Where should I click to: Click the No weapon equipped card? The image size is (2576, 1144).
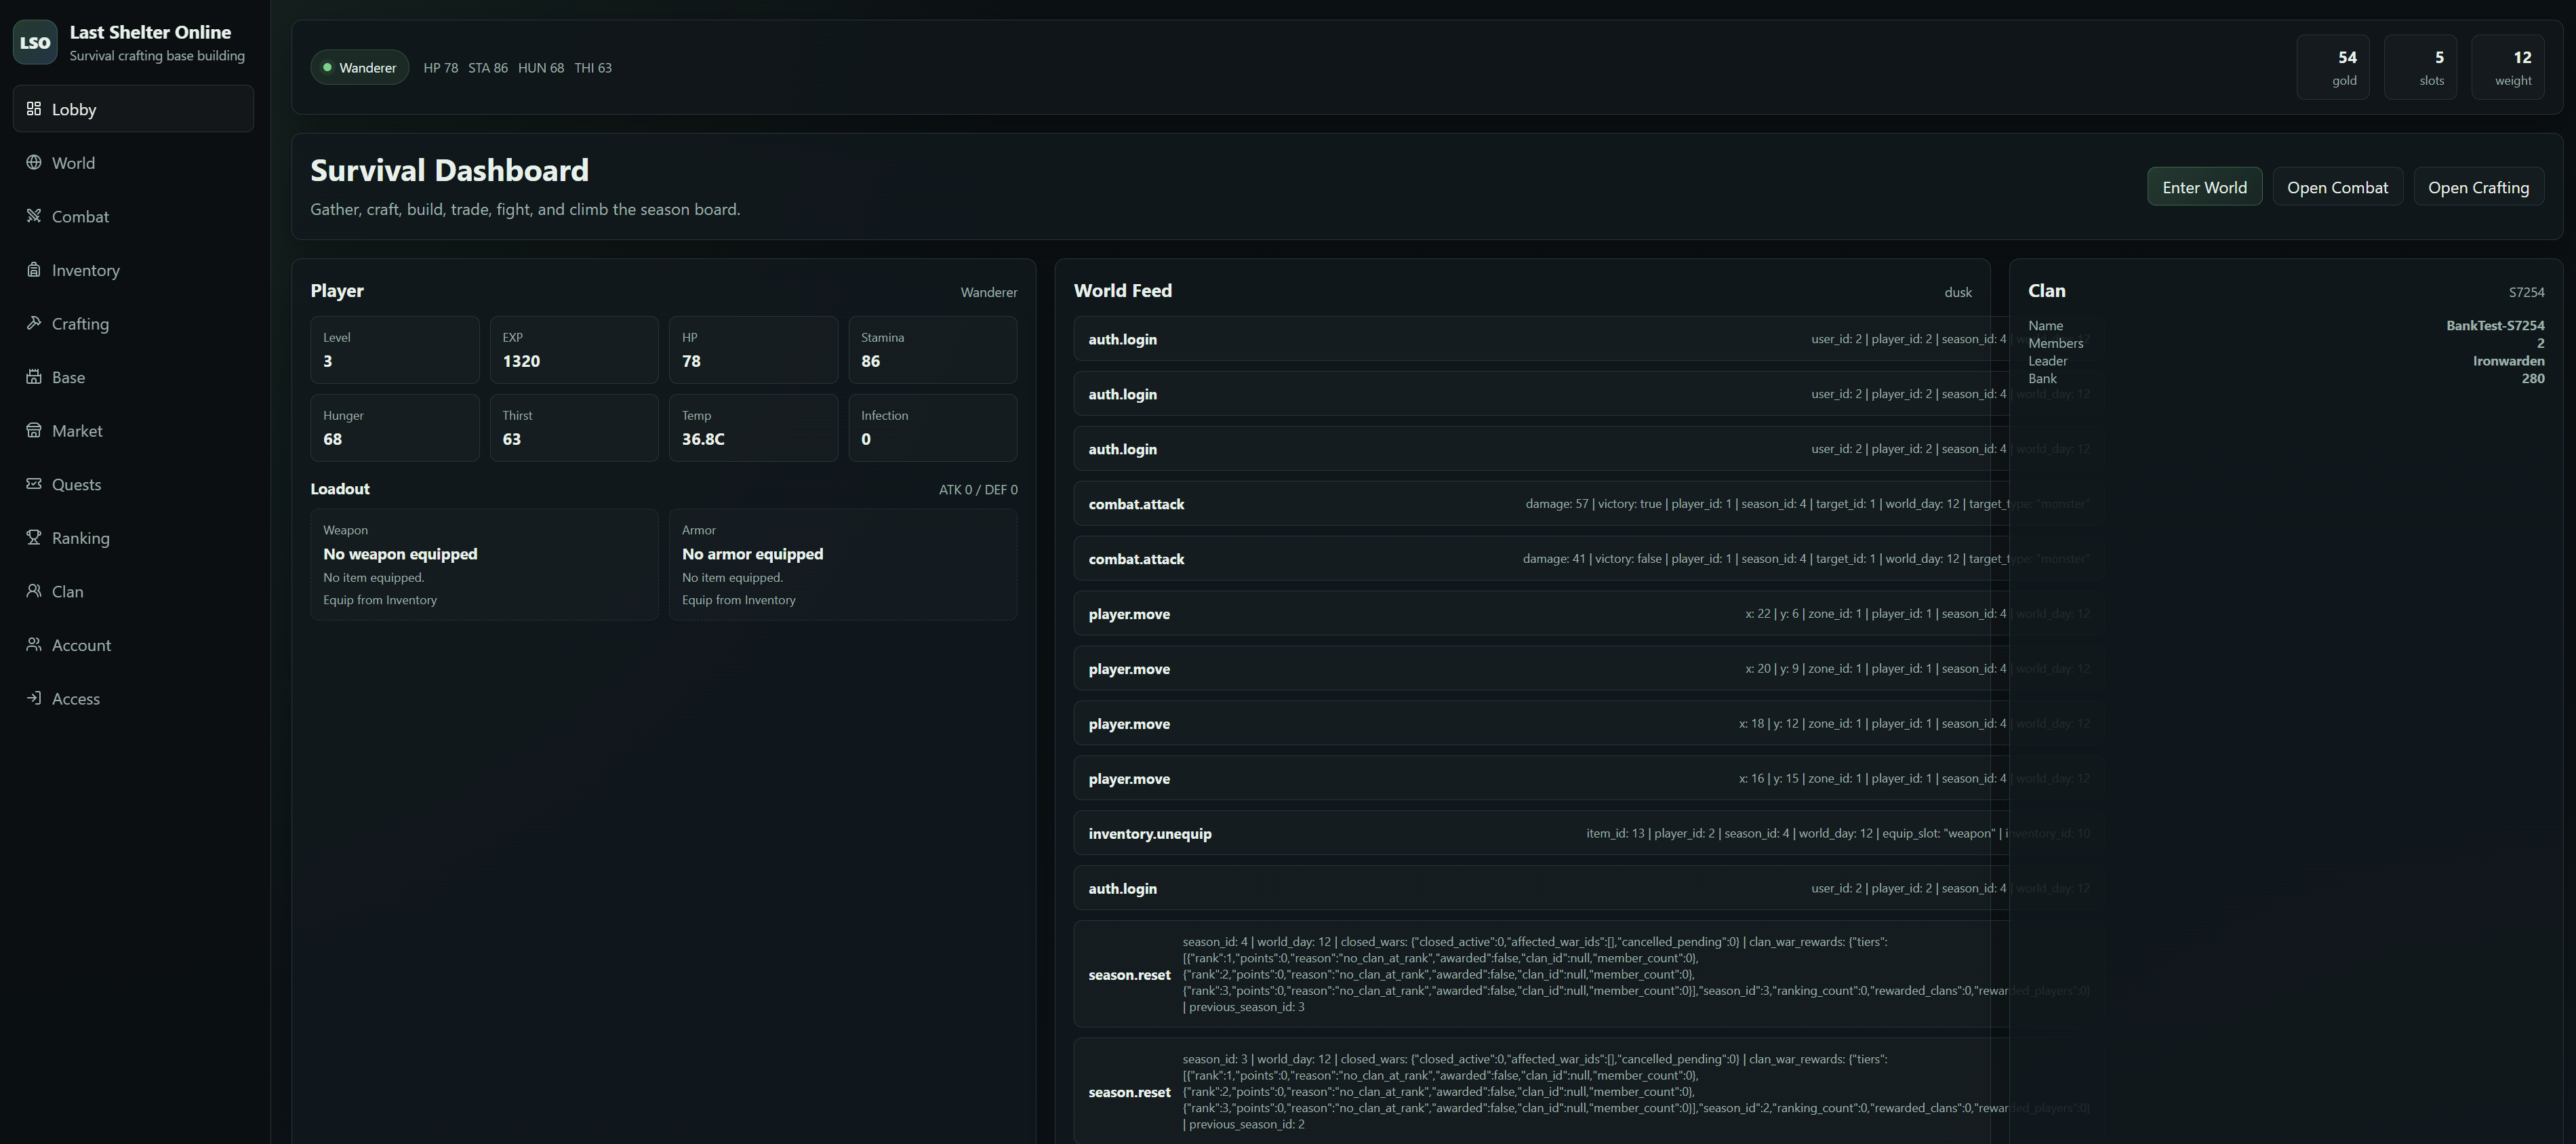click(484, 565)
